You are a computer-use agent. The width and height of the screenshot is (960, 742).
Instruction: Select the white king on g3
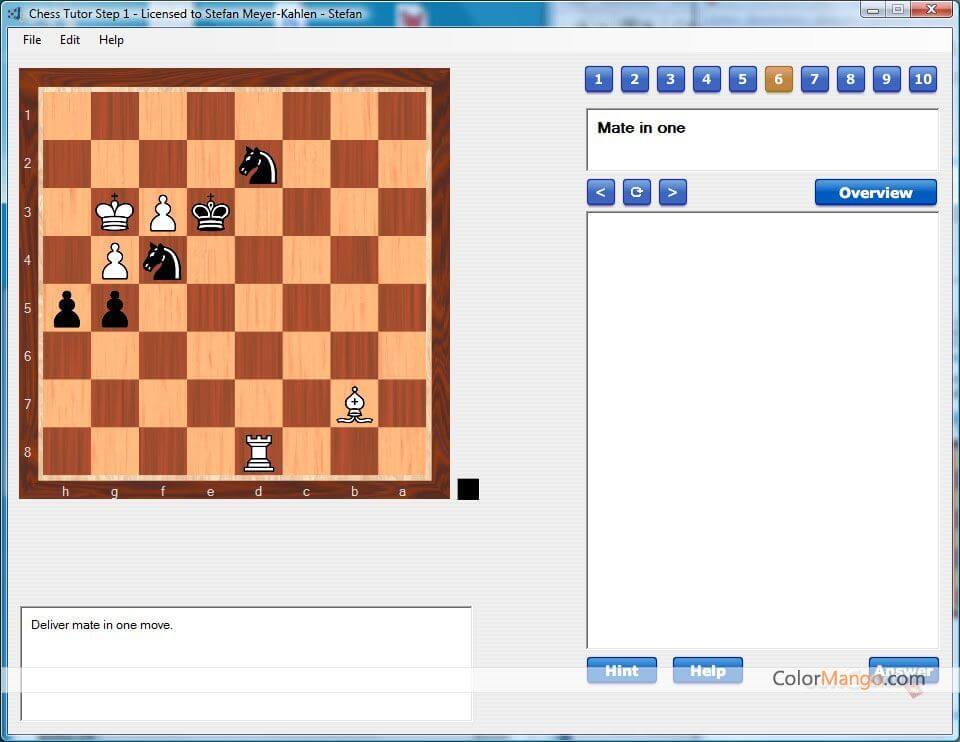[114, 212]
